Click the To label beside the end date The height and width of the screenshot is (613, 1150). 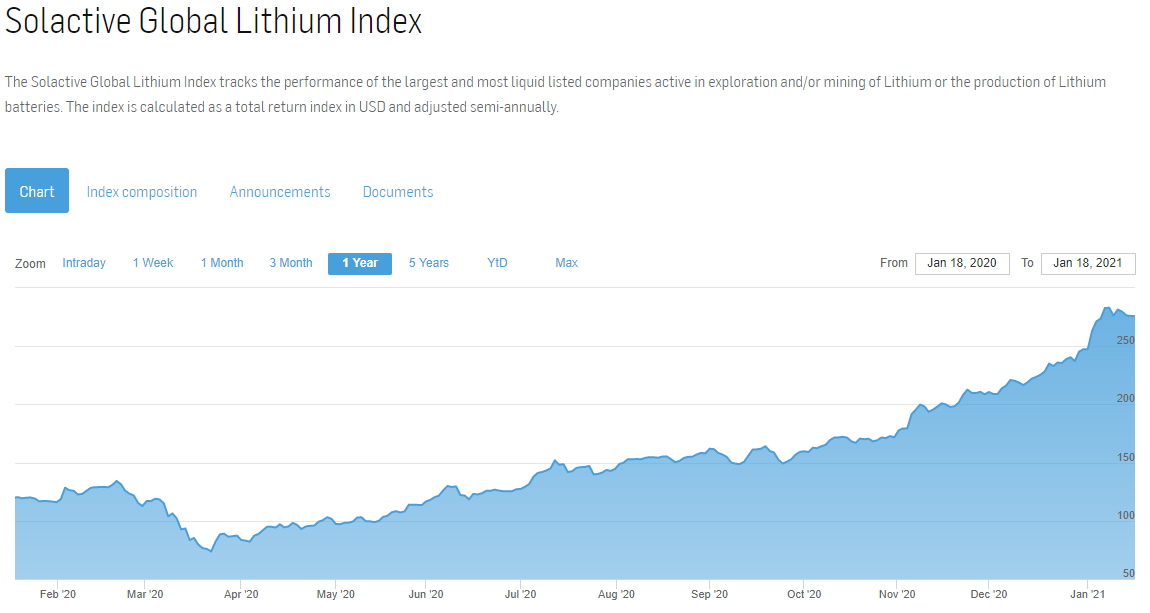tap(1028, 263)
